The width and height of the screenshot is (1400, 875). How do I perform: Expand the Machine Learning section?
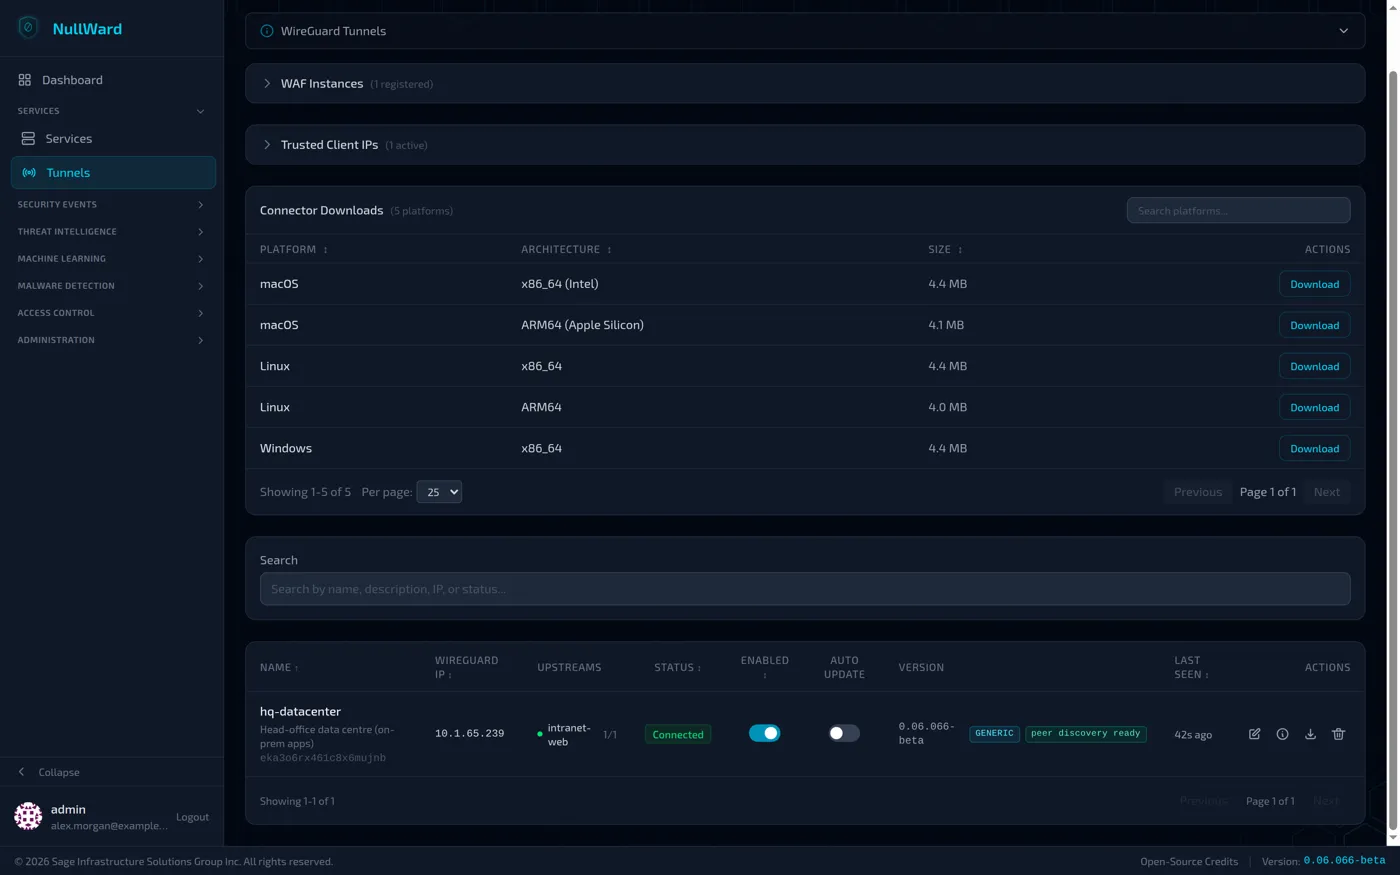coord(112,258)
